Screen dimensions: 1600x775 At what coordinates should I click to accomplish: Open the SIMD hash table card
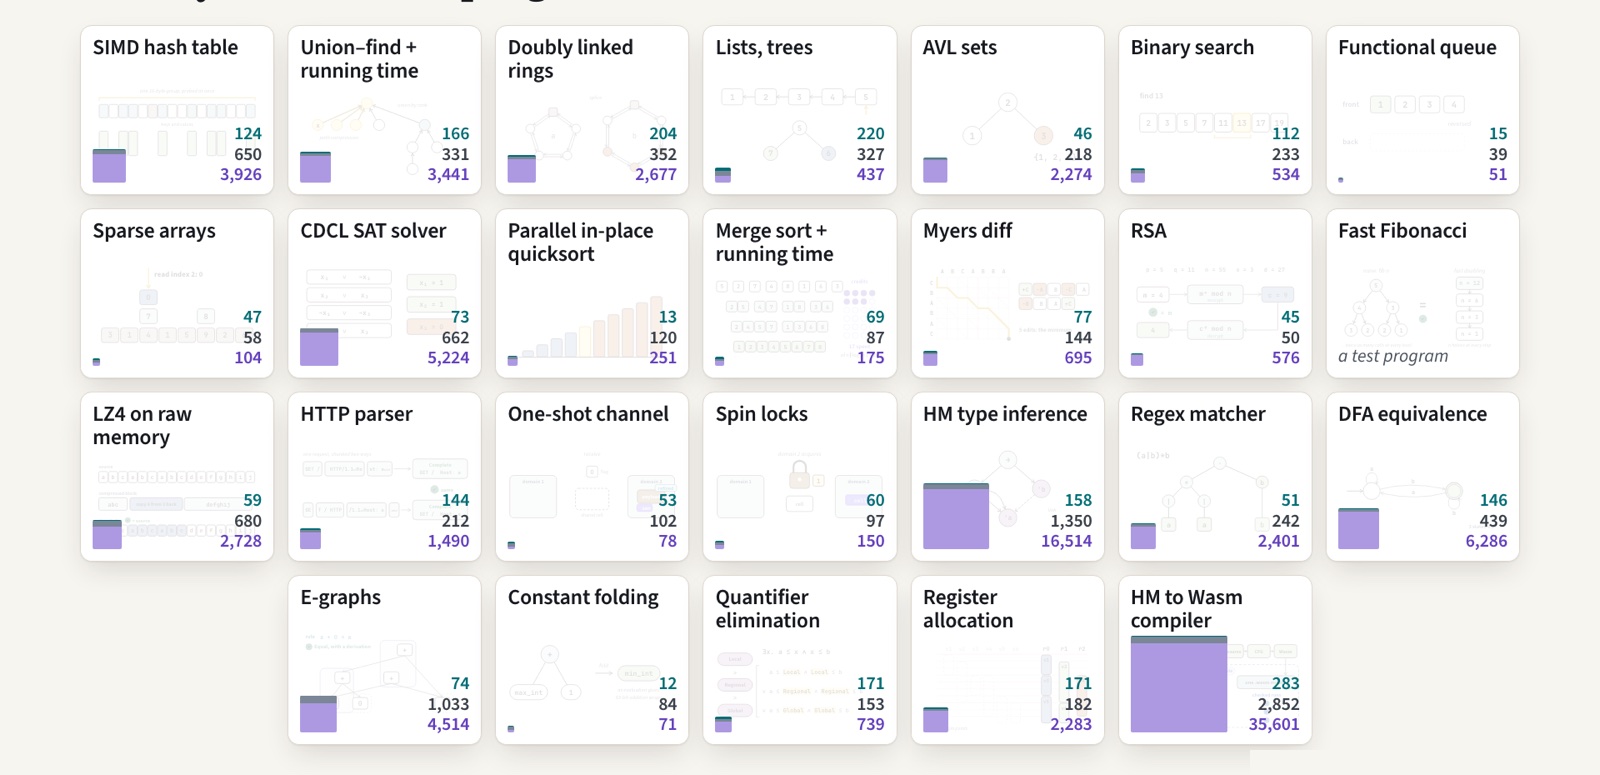pyautogui.click(x=177, y=110)
